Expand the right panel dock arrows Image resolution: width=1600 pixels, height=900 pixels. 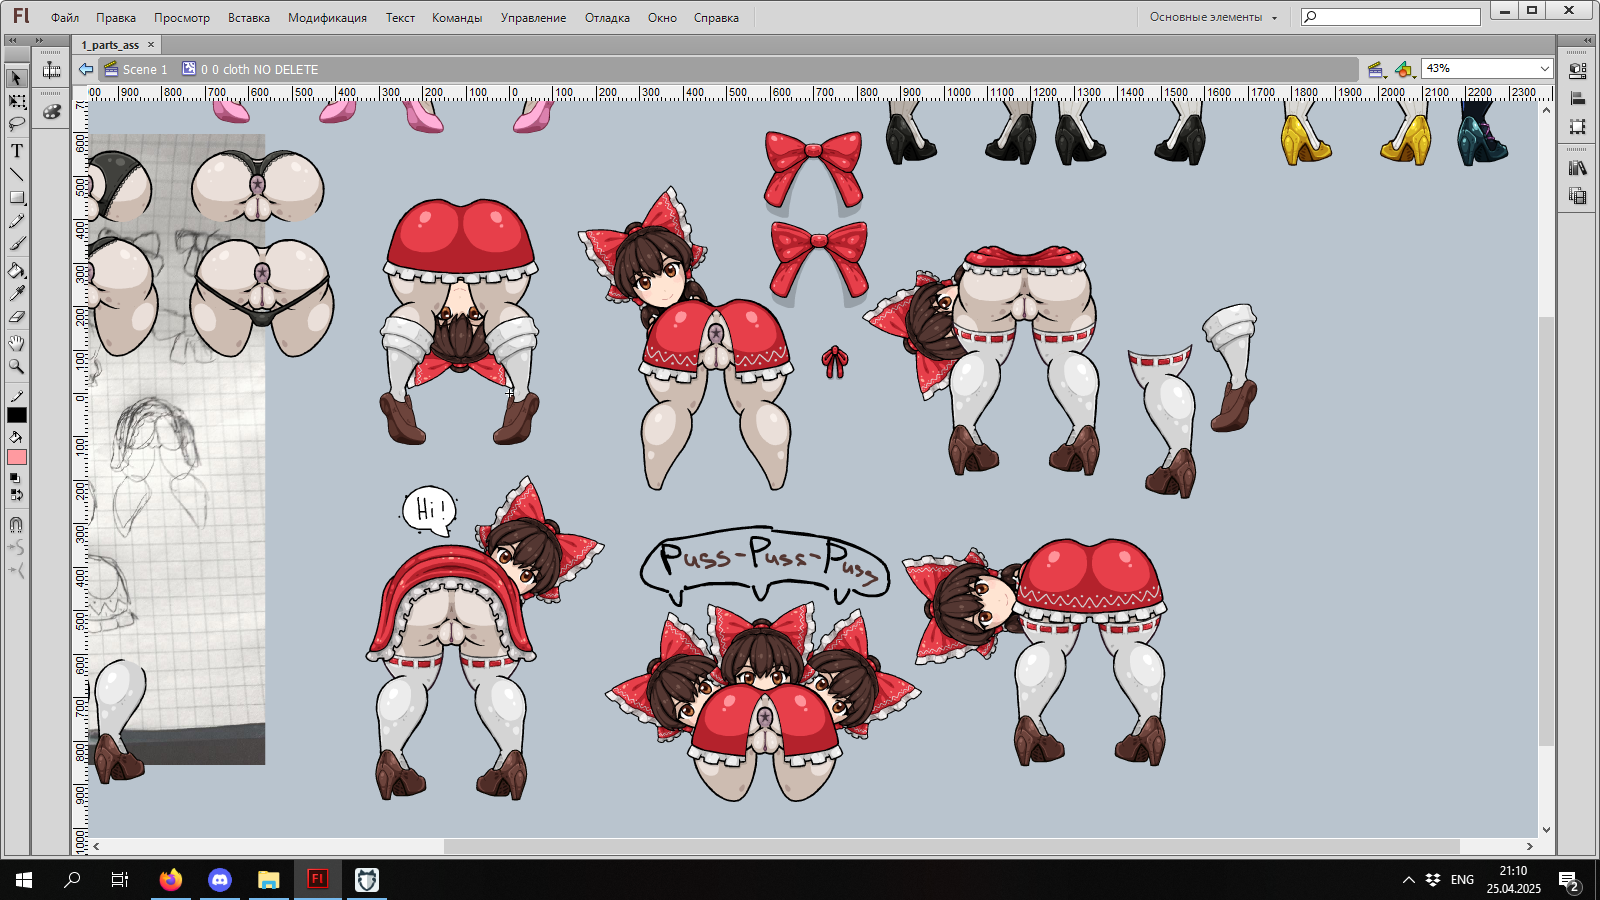pyautogui.click(x=1587, y=41)
